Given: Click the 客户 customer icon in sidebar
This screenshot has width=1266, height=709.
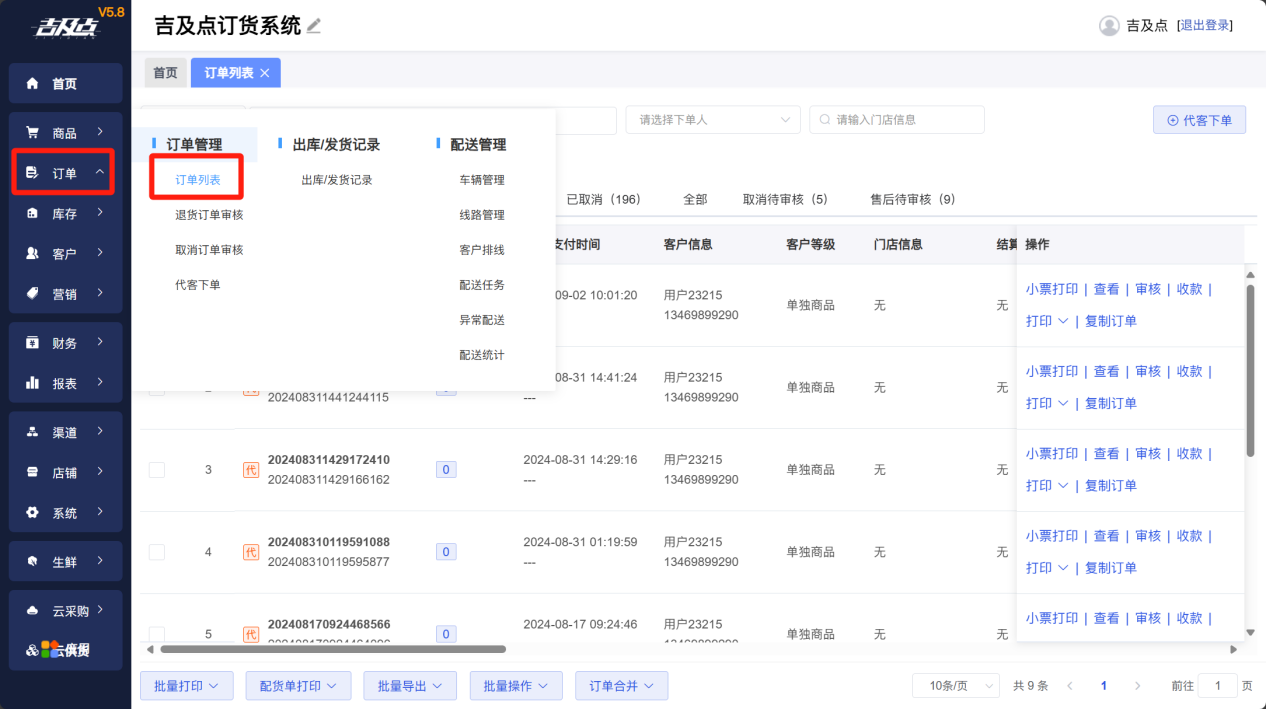Looking at the screenshot, I should pos(33,254).
